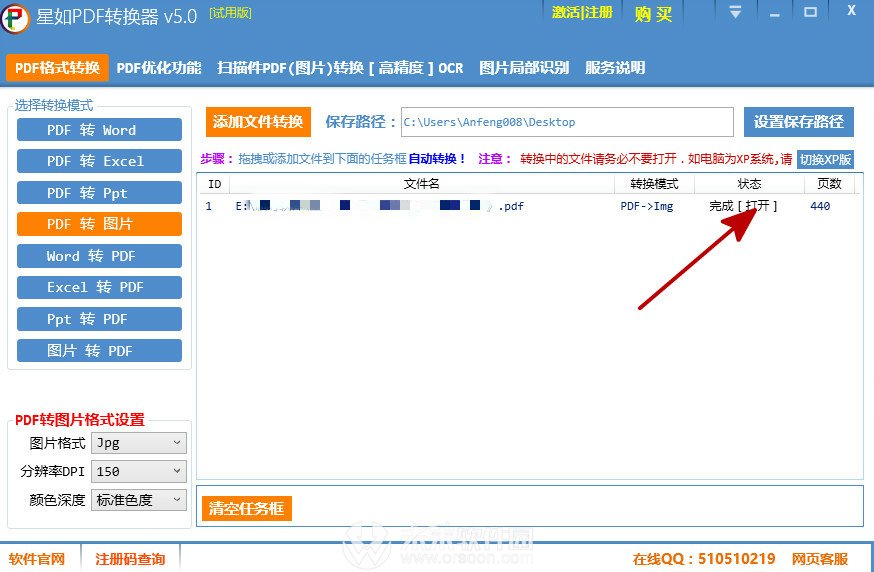Click the 文件名 column header
The height and width of the screenshot is (572, 874).
(421, 184)
